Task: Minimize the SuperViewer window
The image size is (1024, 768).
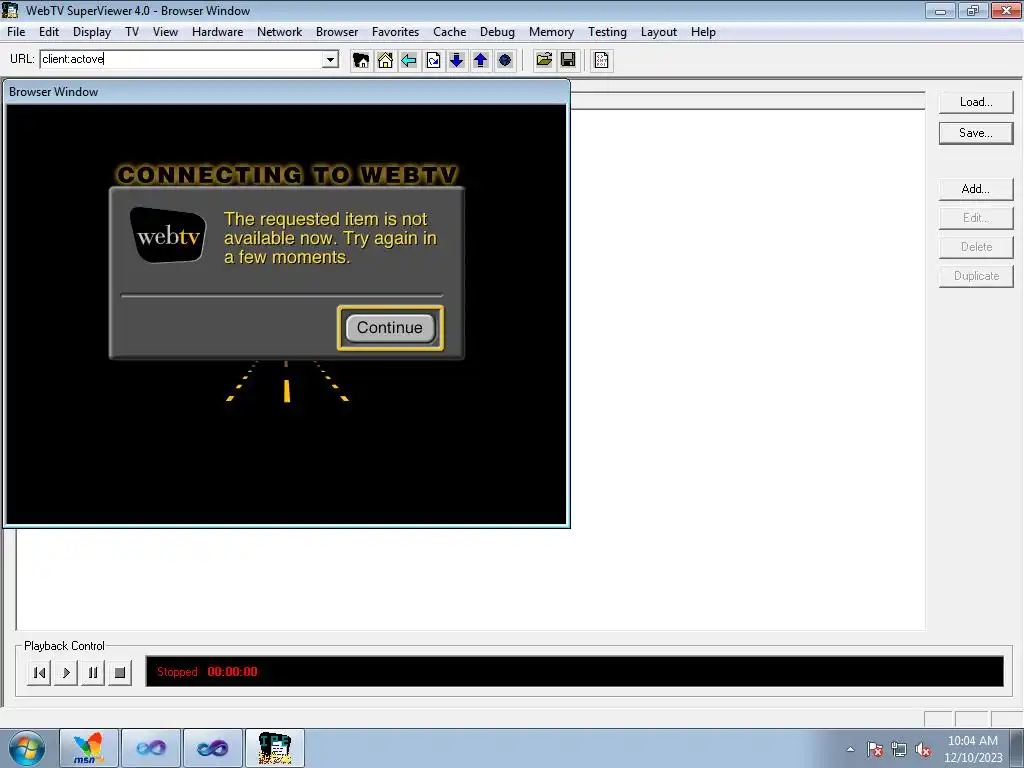Action: coord(940,10)
